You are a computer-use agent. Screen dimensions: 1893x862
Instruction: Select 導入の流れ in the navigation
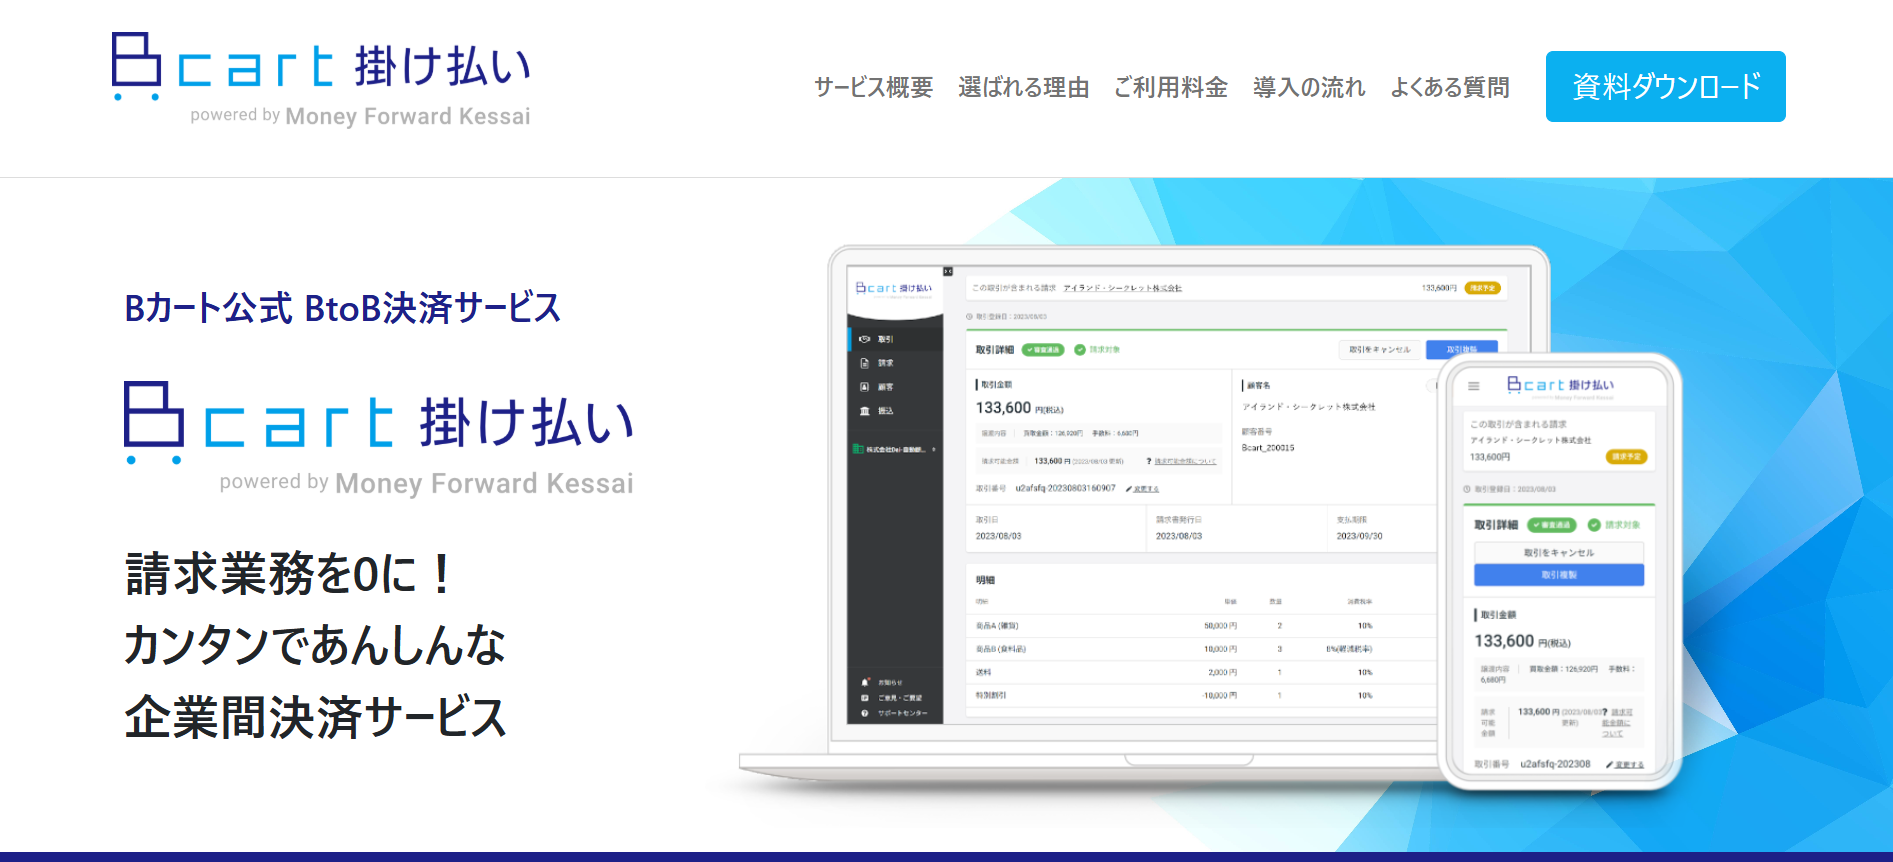1309,87
